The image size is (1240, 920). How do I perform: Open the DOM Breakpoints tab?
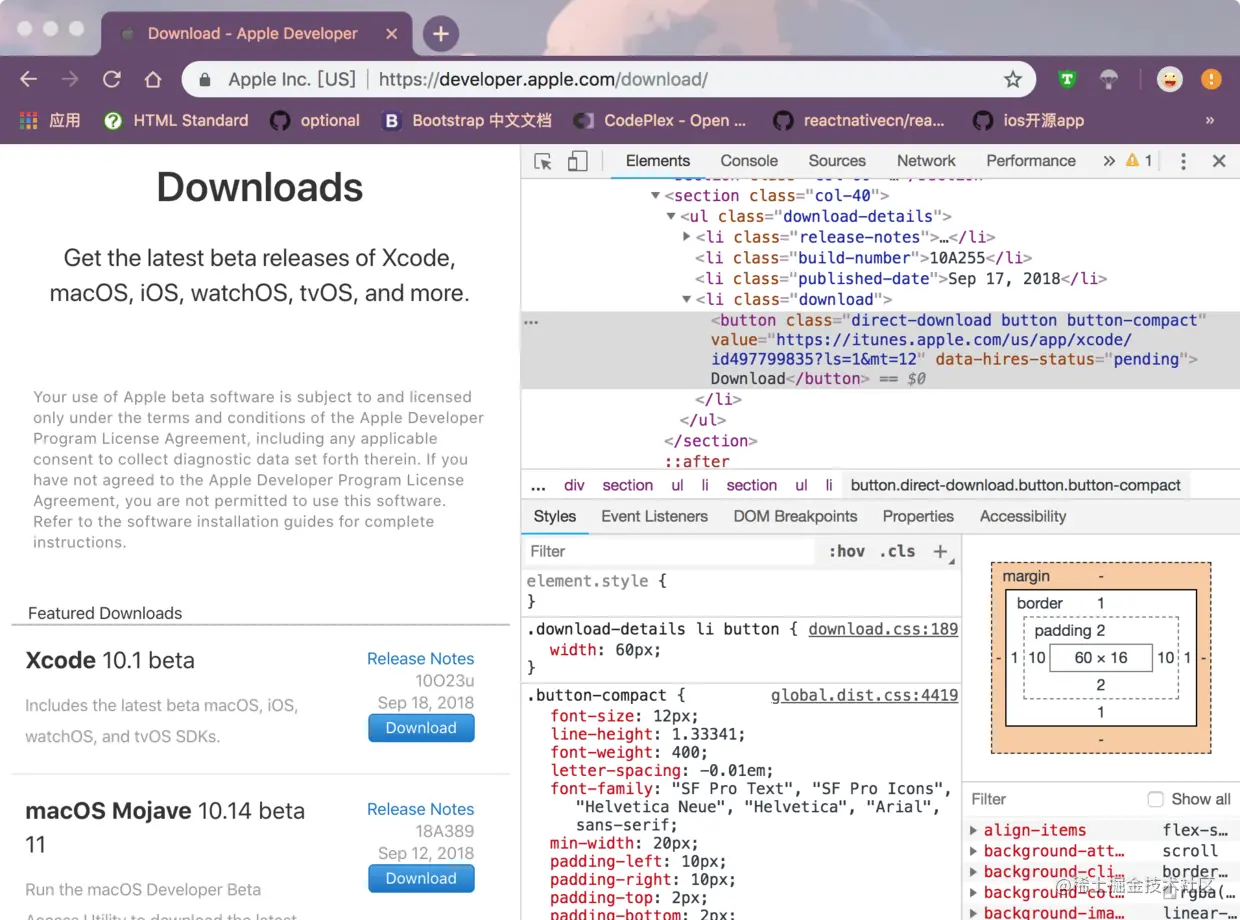point(795,517)
